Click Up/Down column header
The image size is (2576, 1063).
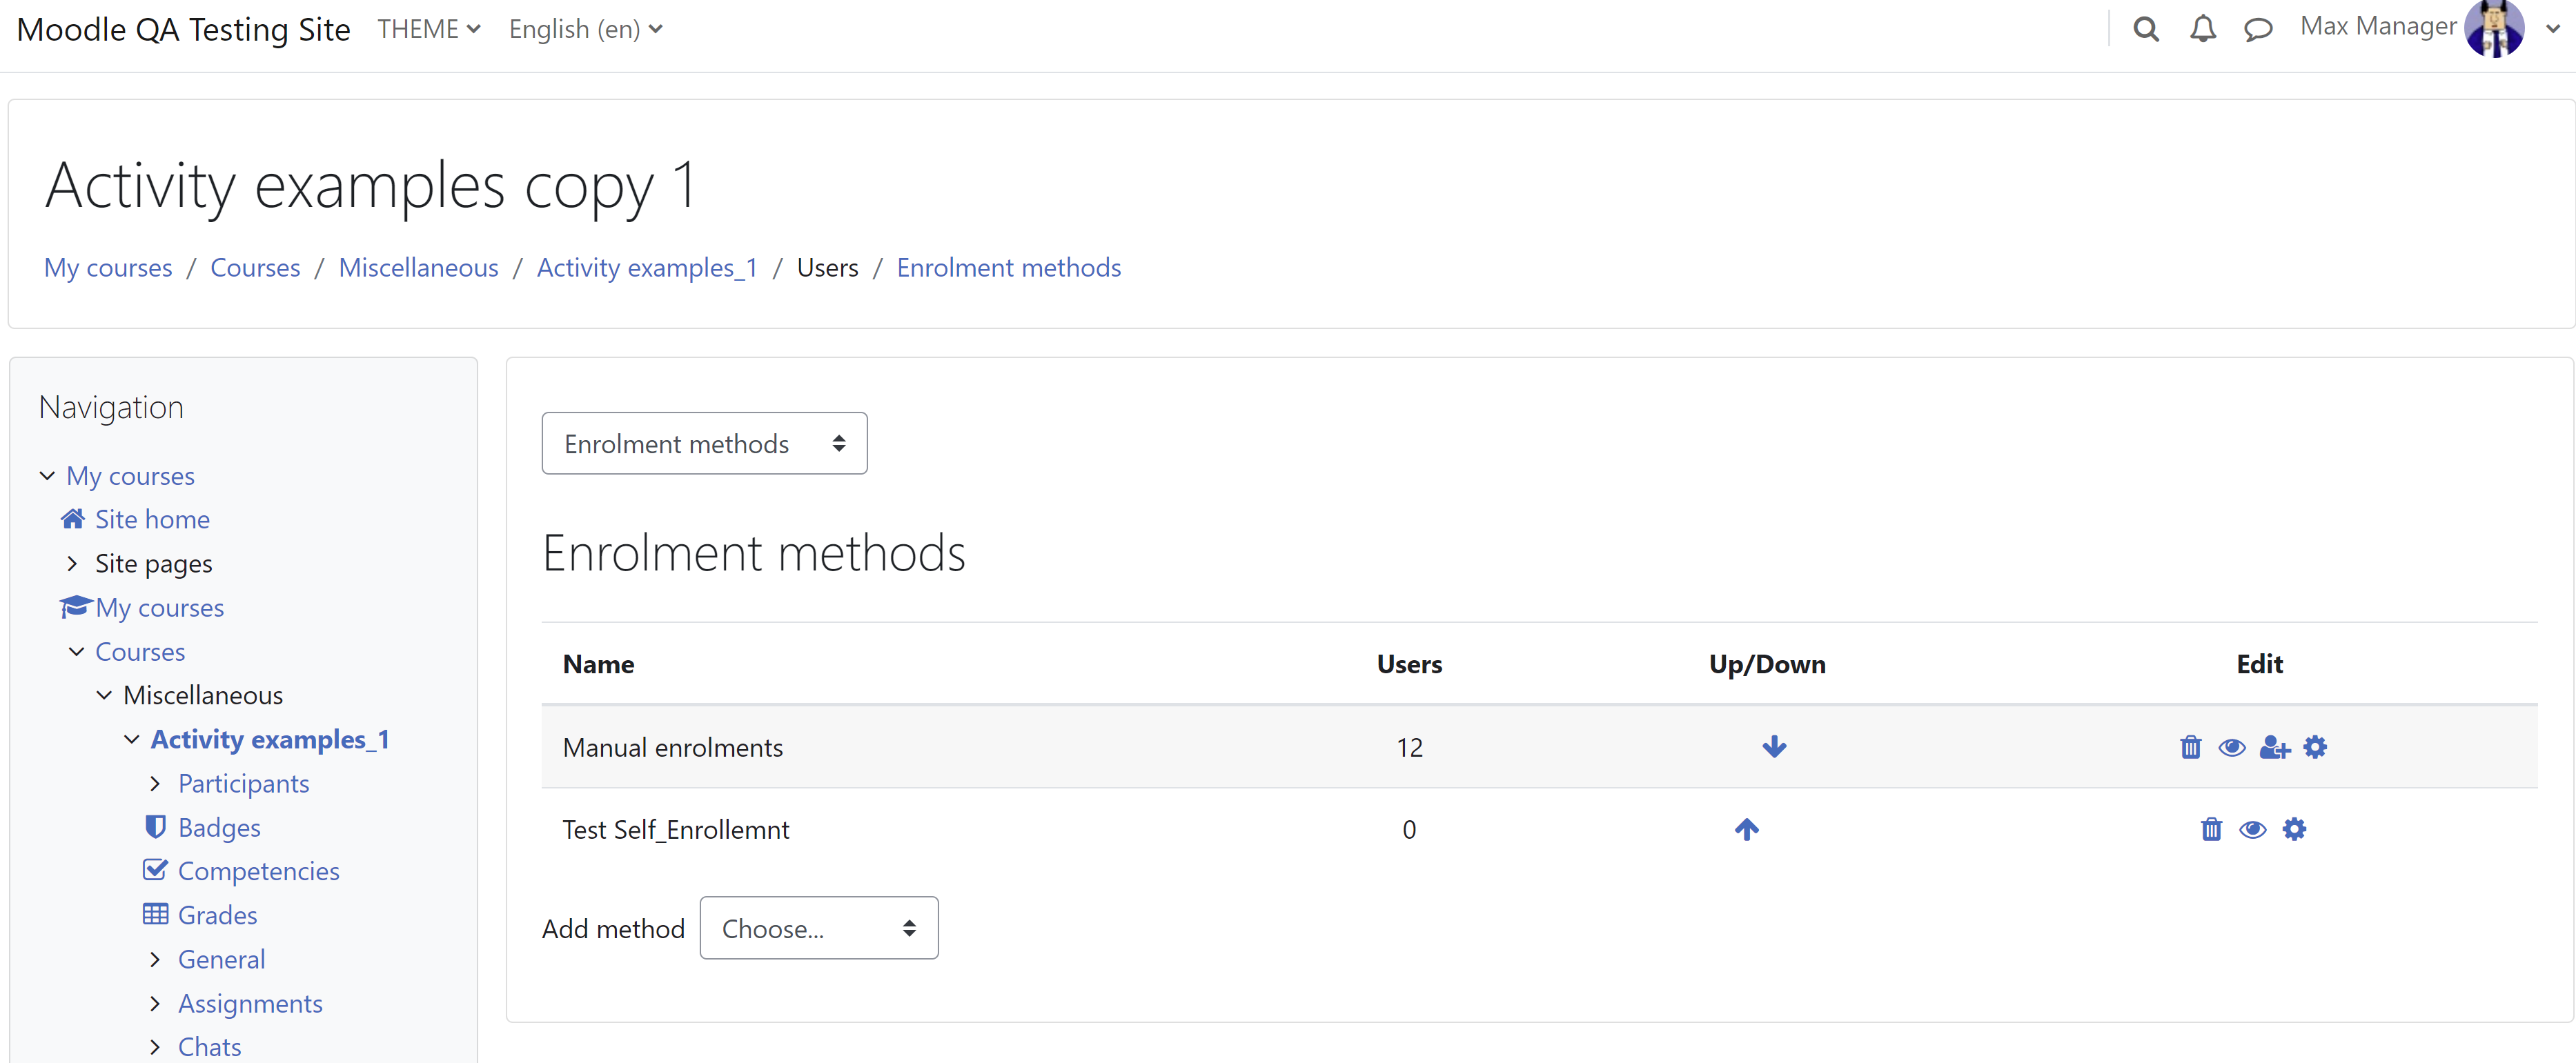[1766, 664]
